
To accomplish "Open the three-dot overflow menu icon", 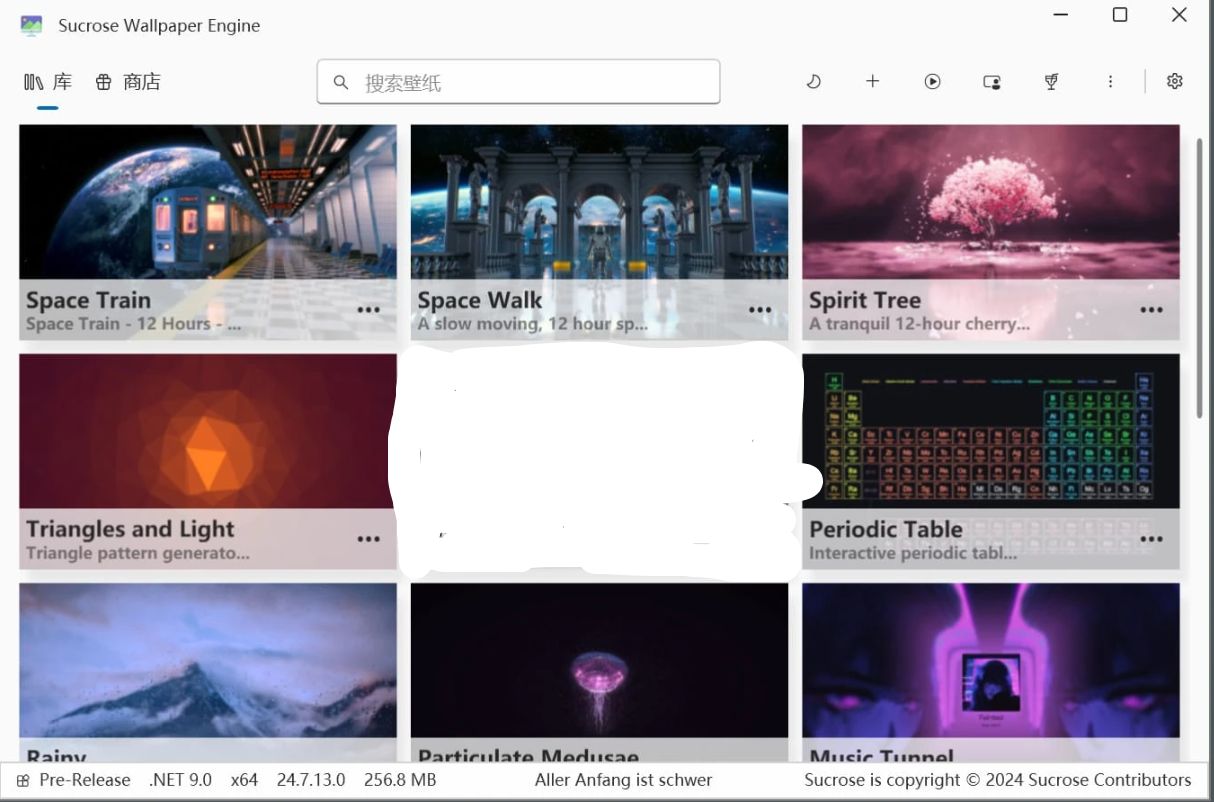I will (1111, 81).
